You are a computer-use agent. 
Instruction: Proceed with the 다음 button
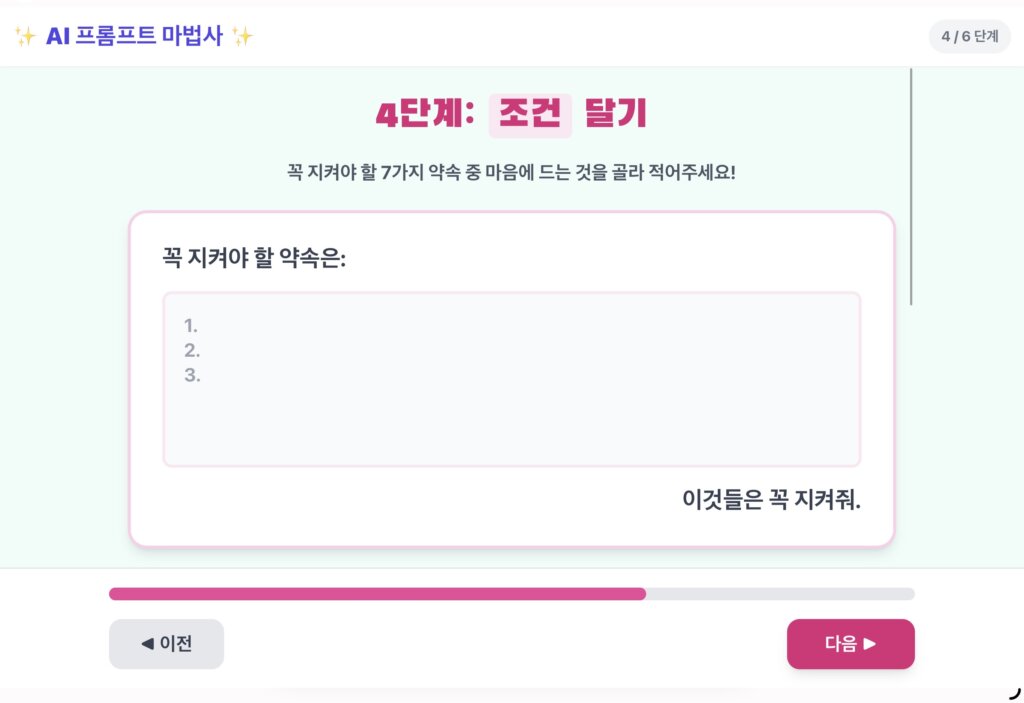point(850,644)
